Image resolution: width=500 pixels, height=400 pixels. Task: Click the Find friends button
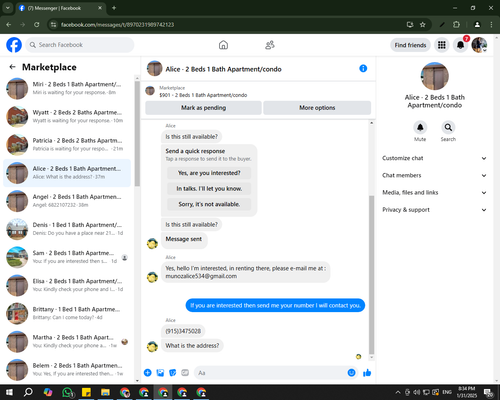click(x=410, y=45)
